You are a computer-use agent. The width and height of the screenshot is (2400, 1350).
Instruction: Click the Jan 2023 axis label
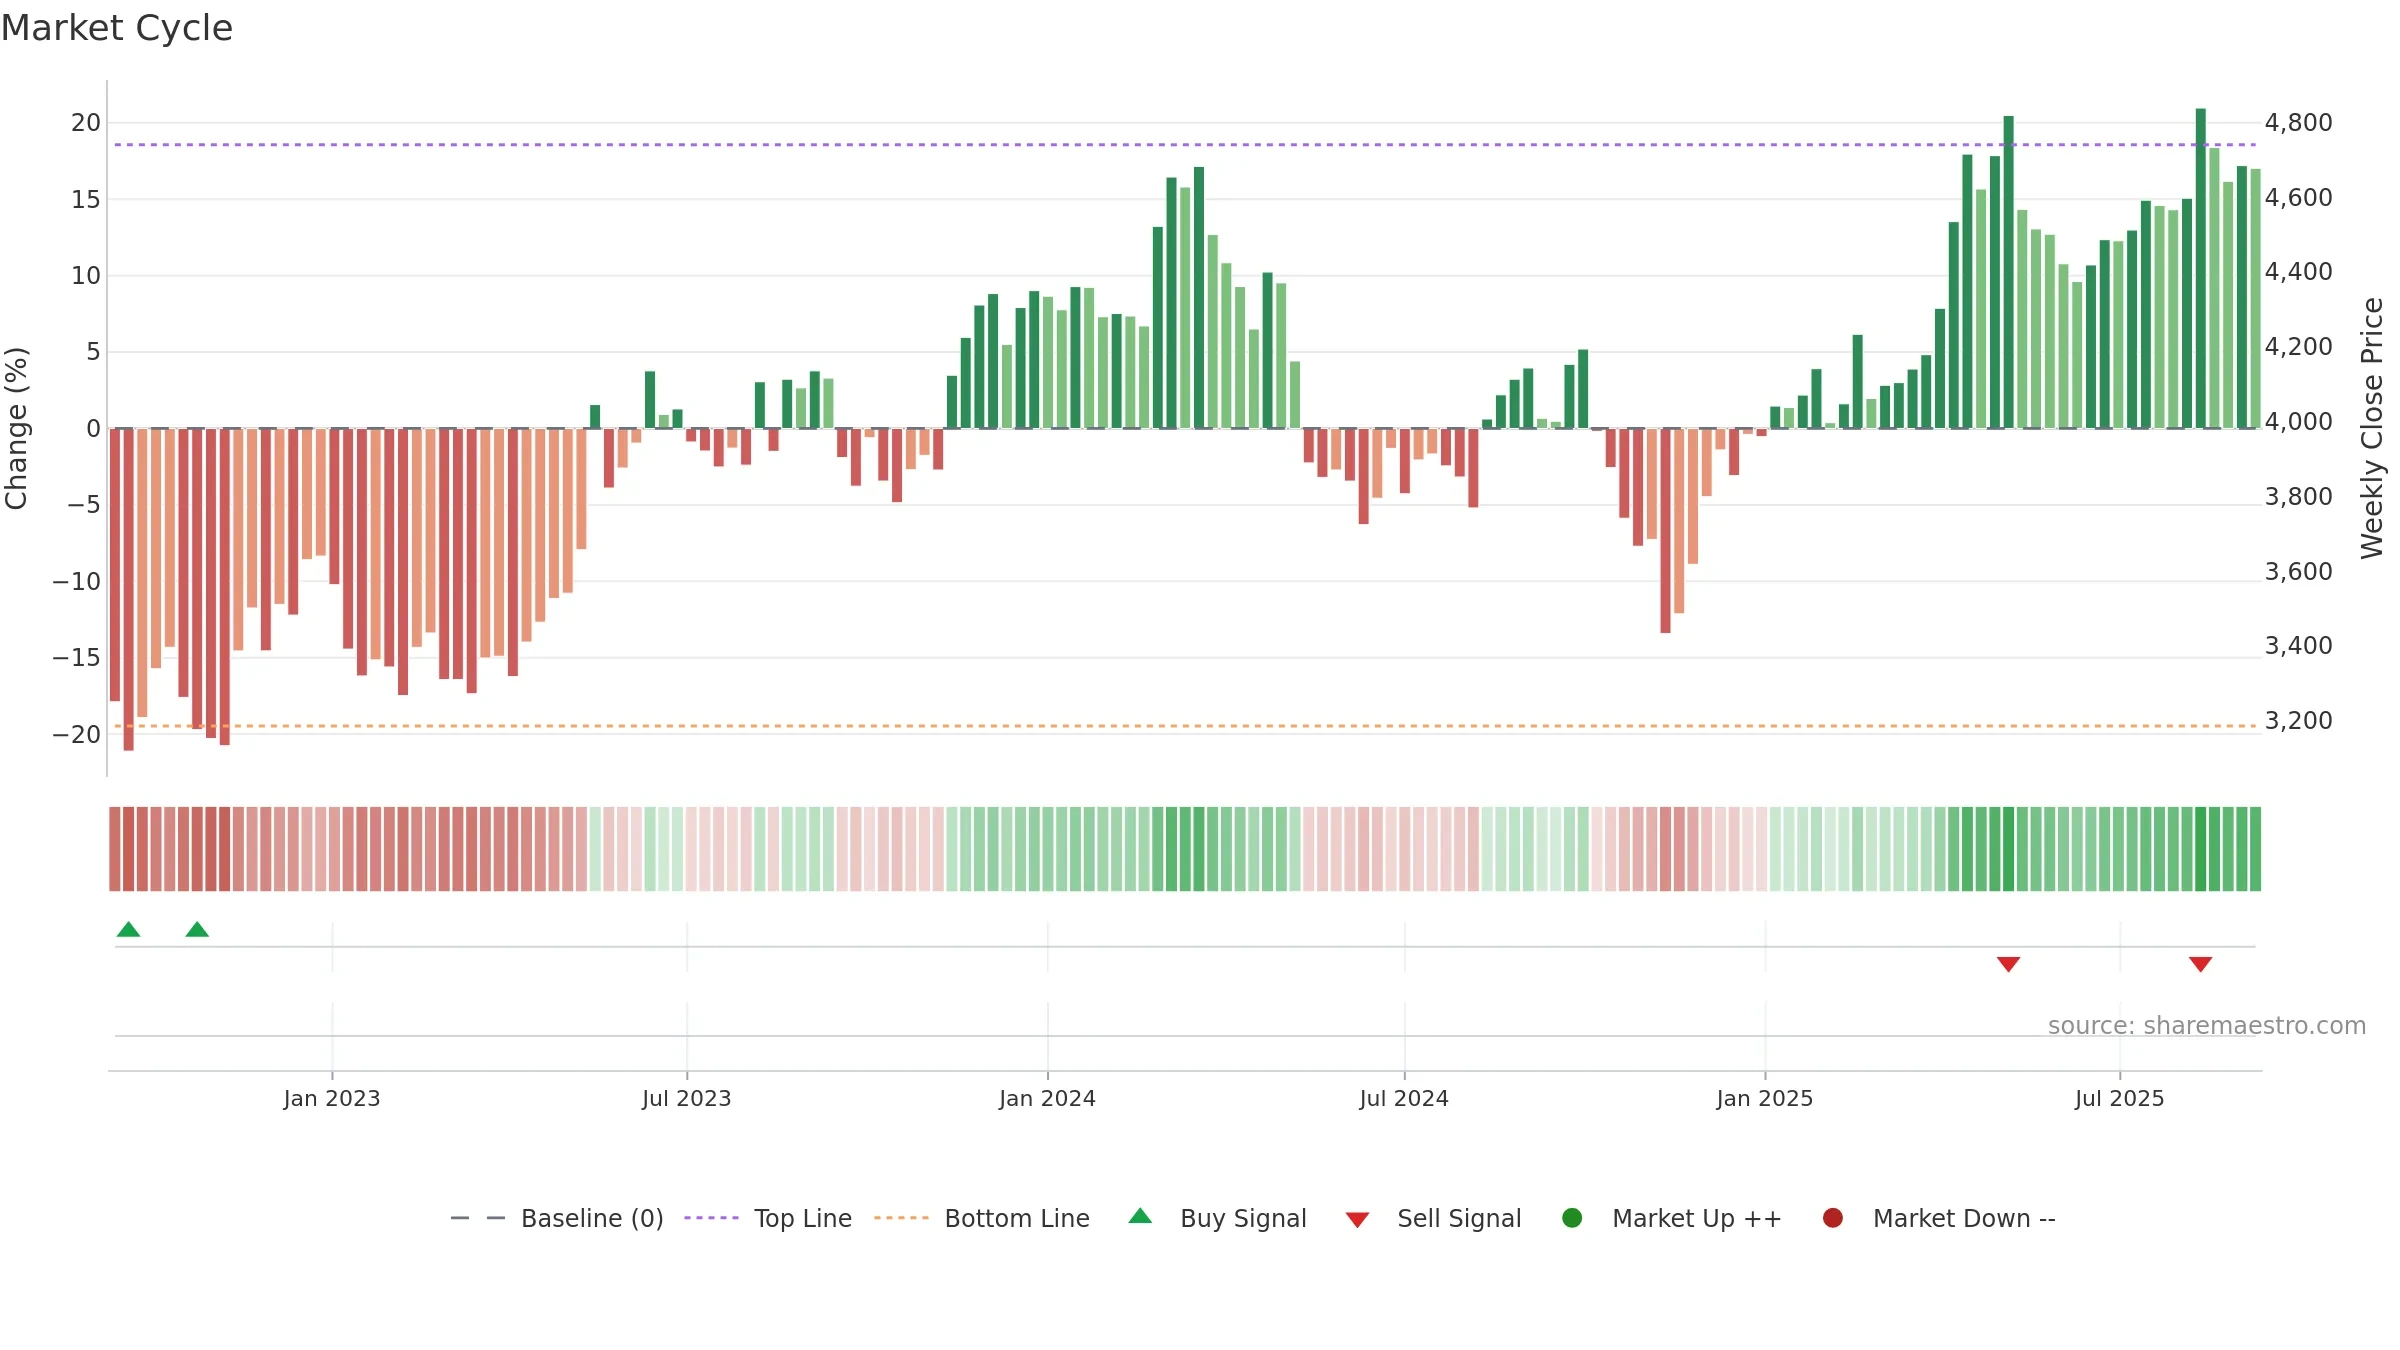(332, 1098)
